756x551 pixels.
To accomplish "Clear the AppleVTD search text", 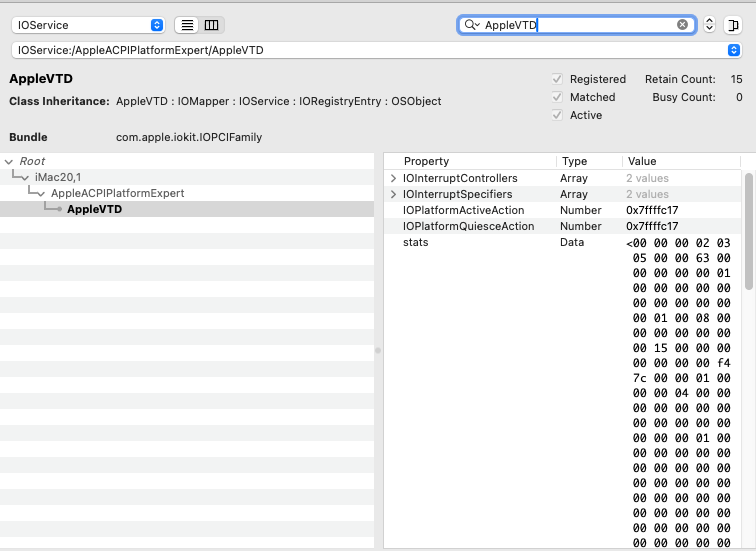I will coord(682,25).
